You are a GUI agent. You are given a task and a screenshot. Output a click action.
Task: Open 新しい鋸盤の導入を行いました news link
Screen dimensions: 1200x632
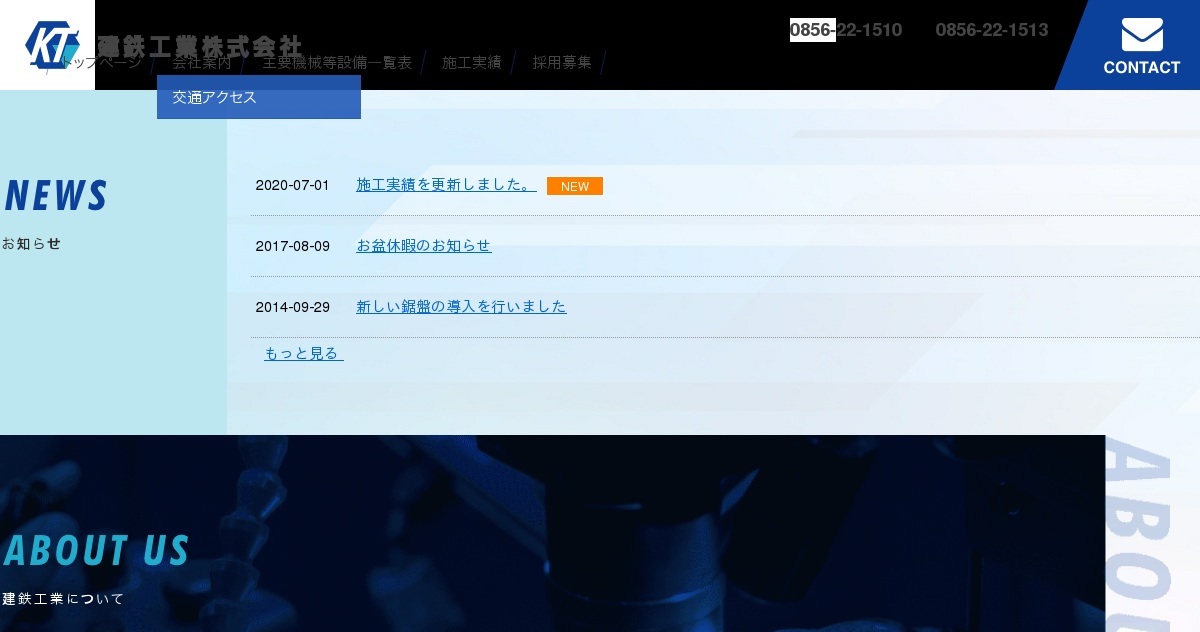point(461,307)
